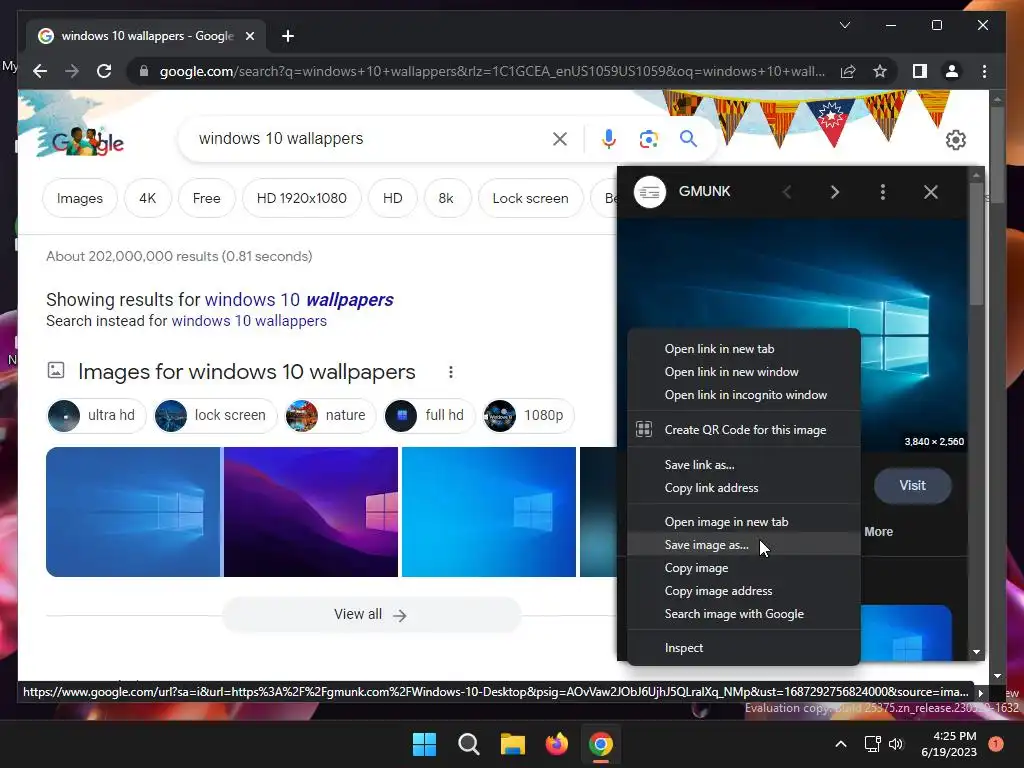Screen dimensions: 1024x768
Task: Open the Chrome profile icon
Action: [952, 71]
